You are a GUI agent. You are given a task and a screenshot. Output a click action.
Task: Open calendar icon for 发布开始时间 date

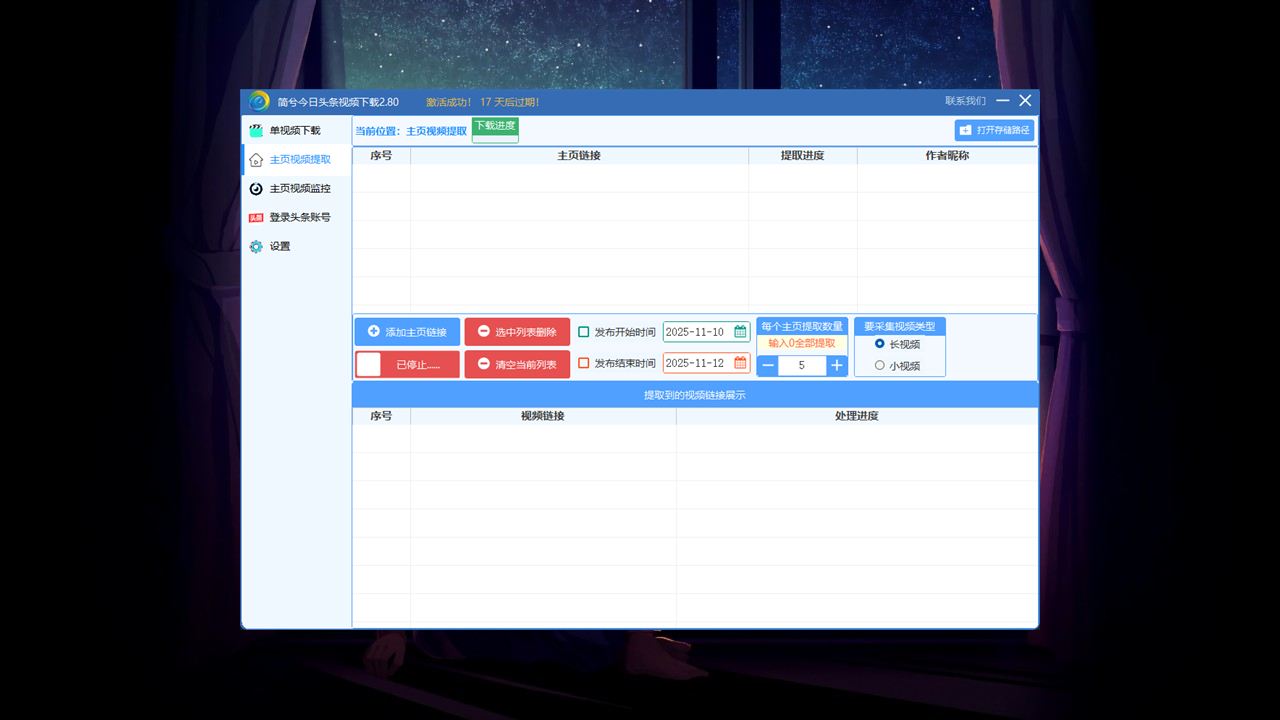[x=740, y=332]
